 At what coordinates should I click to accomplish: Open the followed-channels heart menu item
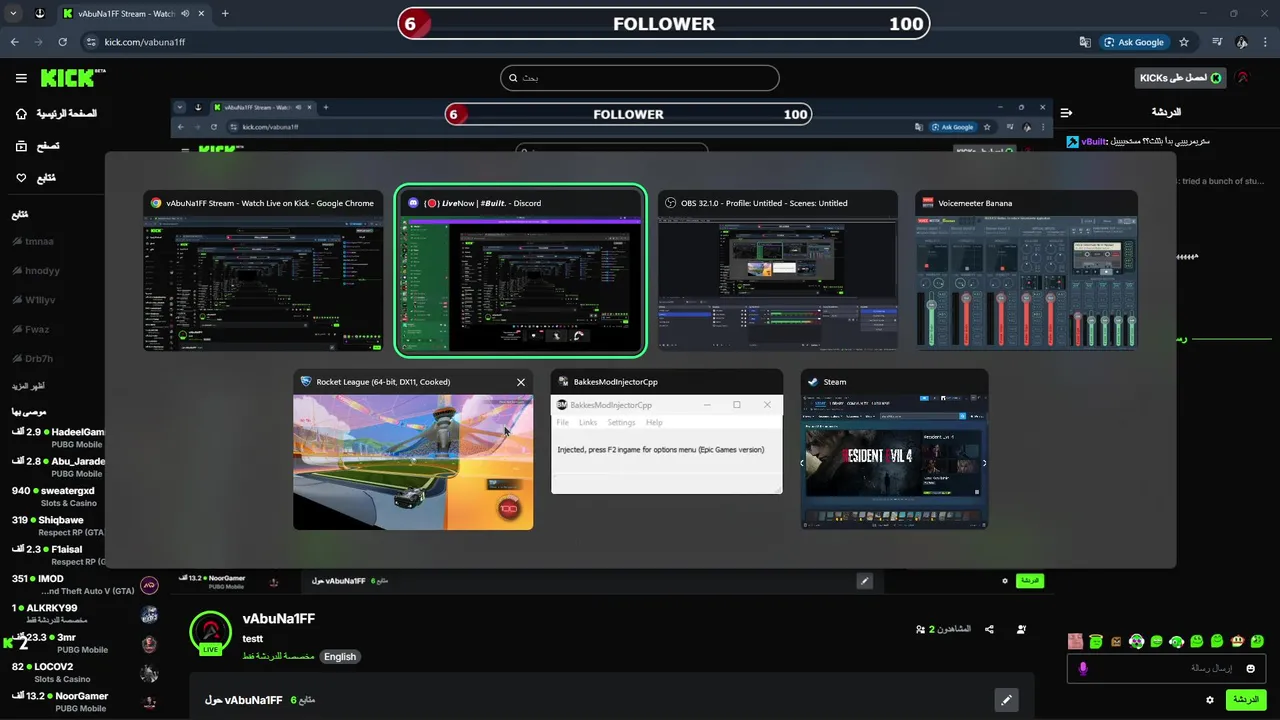point(35,178)
